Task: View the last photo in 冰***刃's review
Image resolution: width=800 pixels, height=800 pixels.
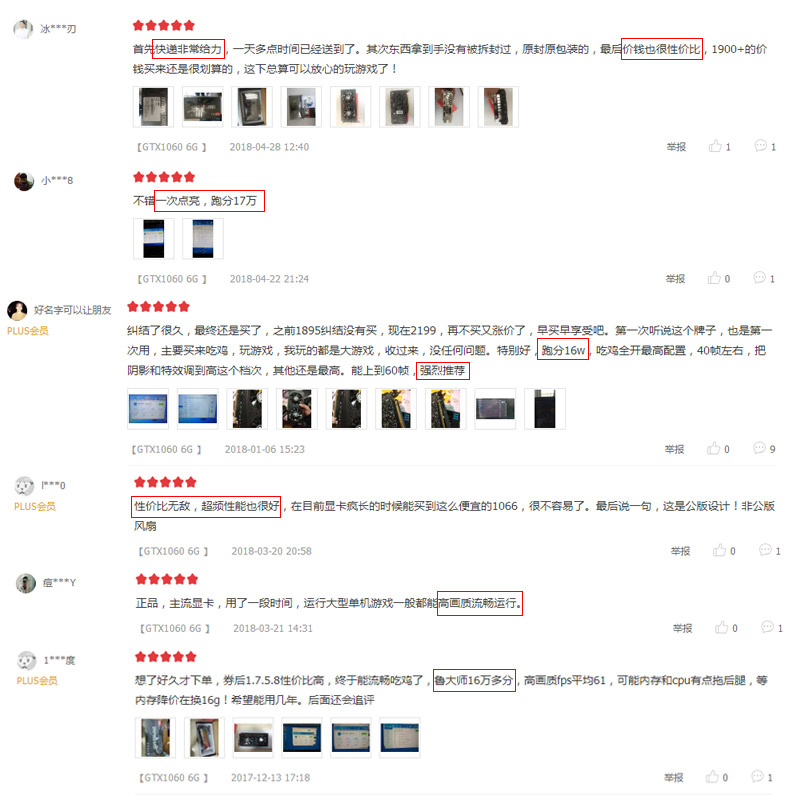Action: tap(498, 107)
